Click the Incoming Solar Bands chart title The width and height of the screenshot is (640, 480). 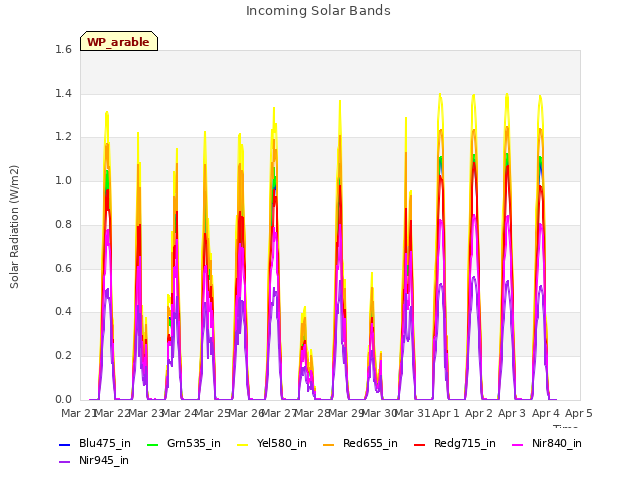pyautogui.click(x=318, y=11)
